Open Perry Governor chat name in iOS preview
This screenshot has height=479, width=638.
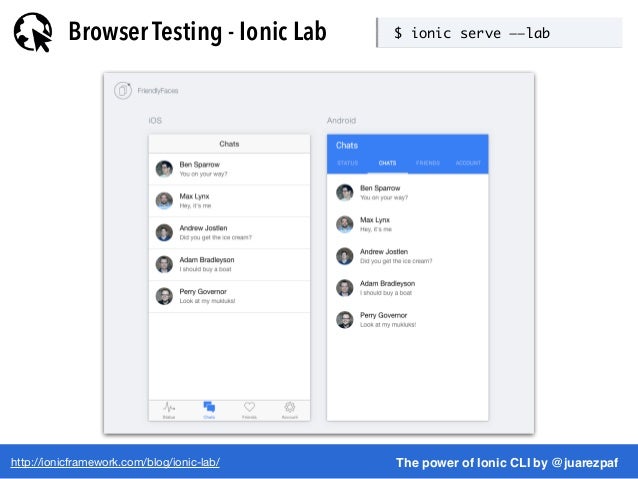[x=203, y=291]
